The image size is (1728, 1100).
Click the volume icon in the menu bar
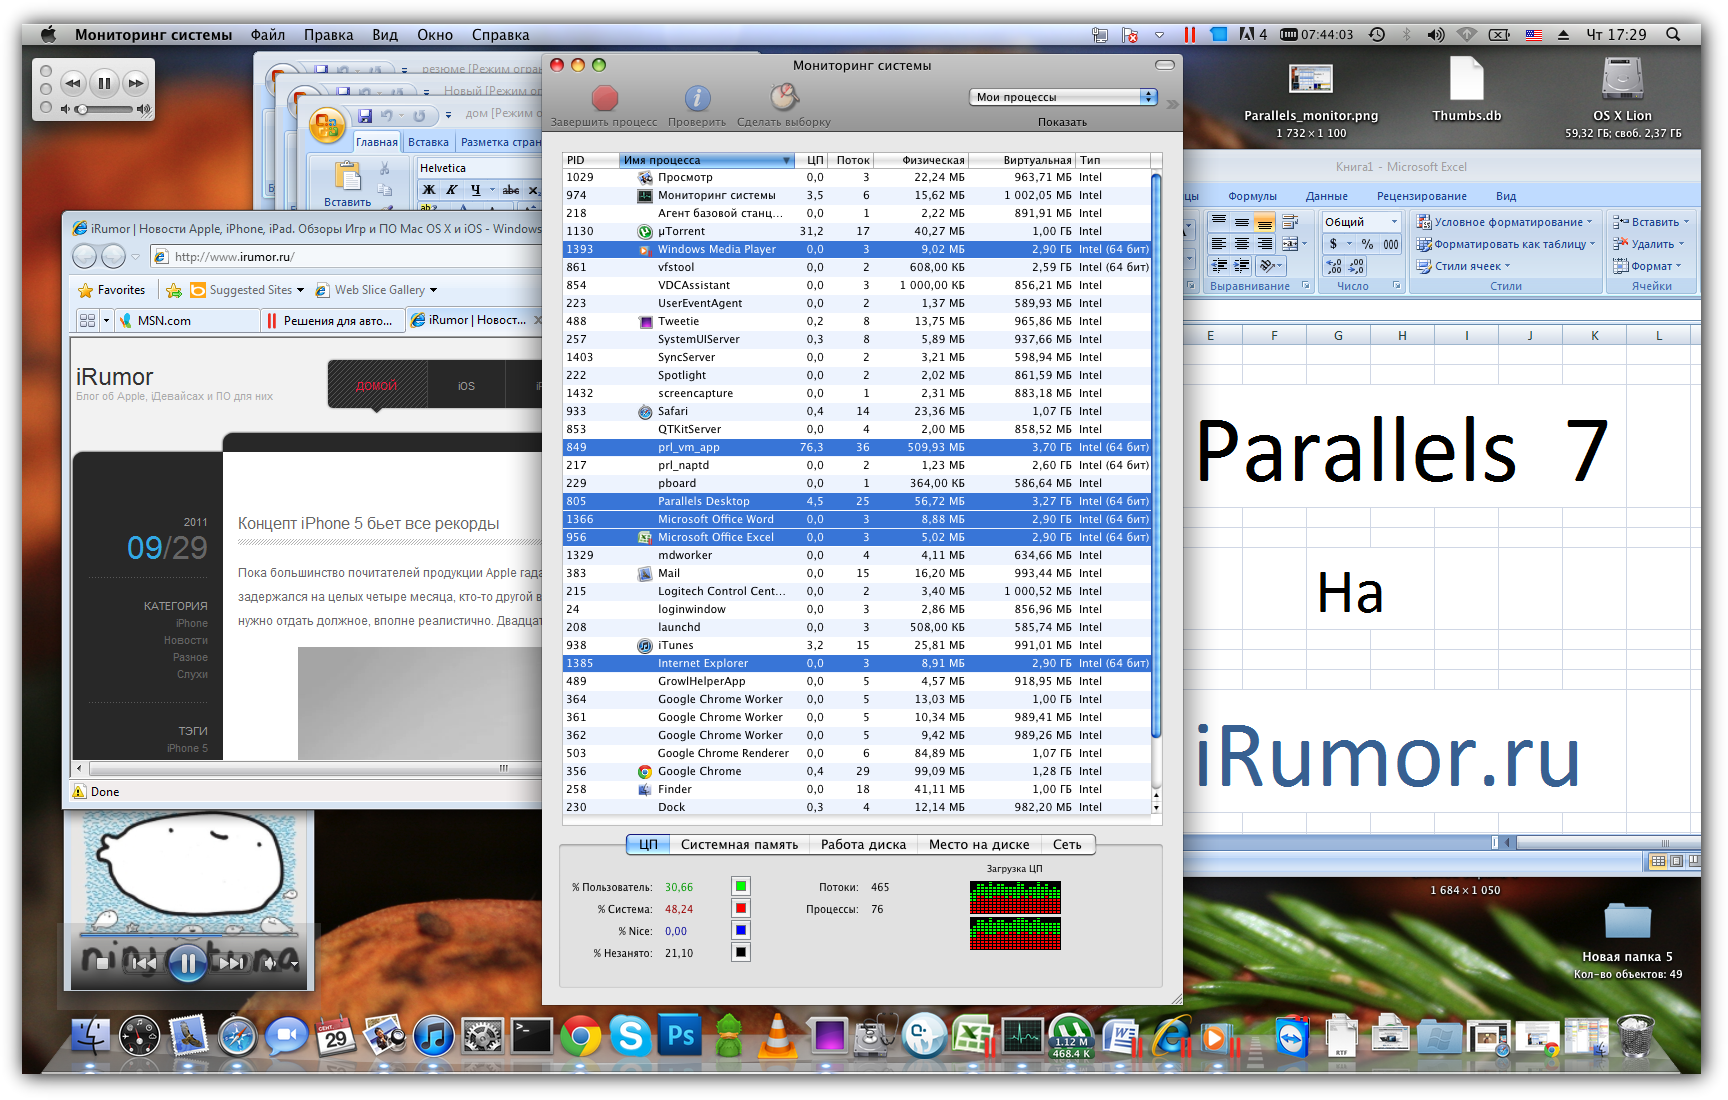(1436, 34)
